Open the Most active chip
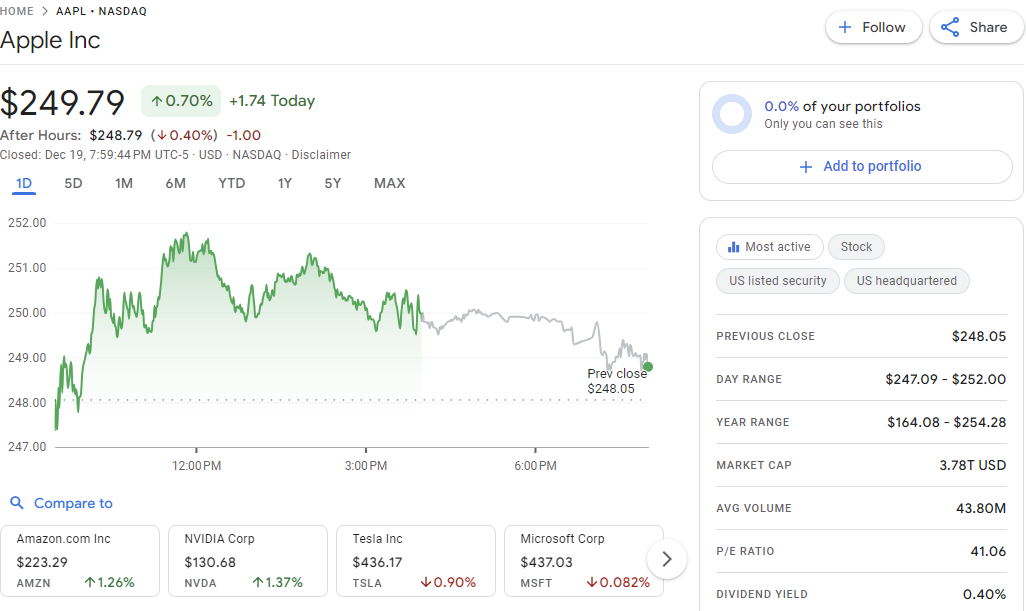The width and height of the screenshot is (1026, 611). point(770,247)
